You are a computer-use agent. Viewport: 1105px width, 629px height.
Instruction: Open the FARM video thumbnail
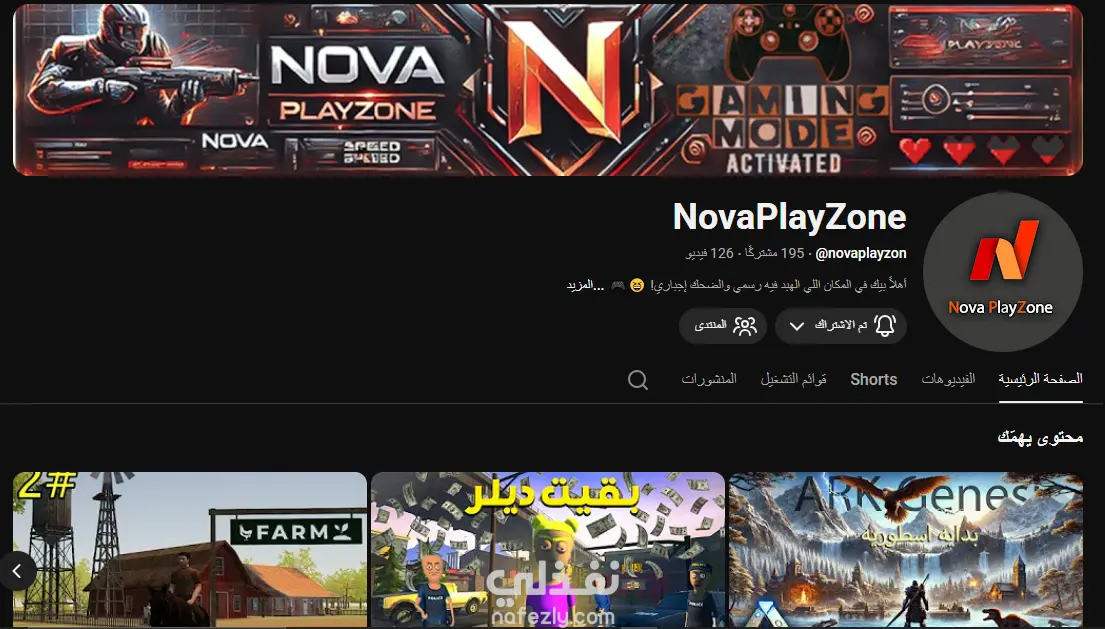pyautogui.click(x=190, y=550)
